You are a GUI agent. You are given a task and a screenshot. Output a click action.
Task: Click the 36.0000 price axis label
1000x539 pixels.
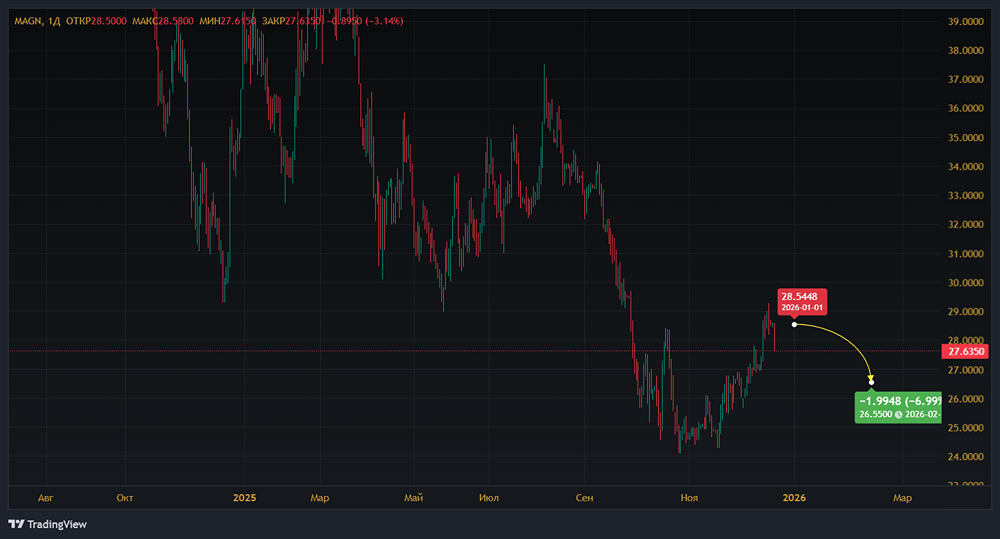tap(966, 108)
